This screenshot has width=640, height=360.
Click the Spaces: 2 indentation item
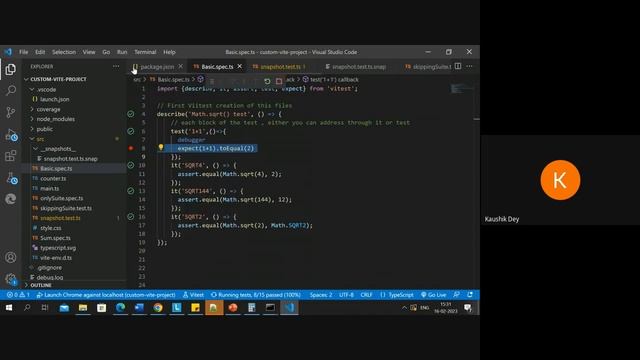click(321, 295)
